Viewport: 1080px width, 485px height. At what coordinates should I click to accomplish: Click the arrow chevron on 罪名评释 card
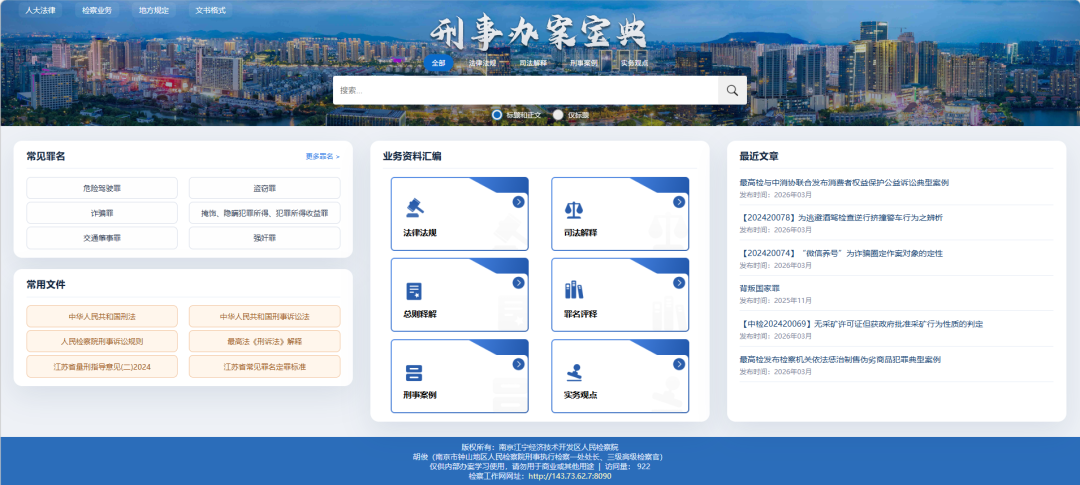(679, 284)
